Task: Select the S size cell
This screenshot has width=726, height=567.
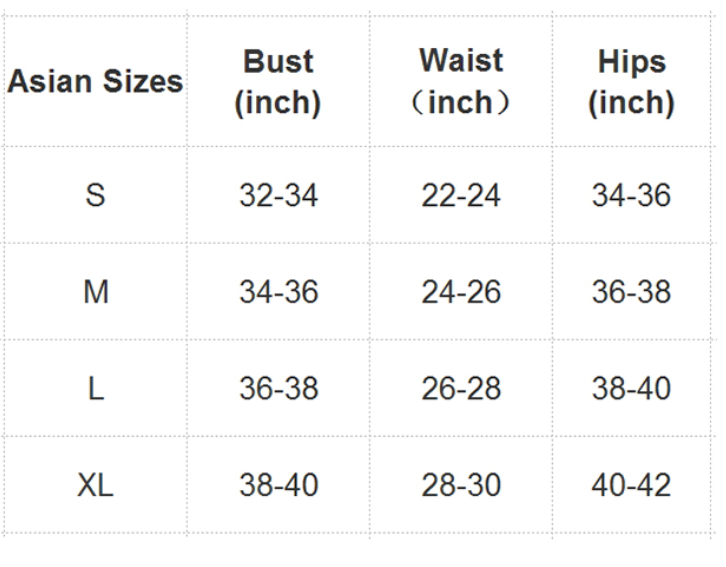Action: pos(95,195)
